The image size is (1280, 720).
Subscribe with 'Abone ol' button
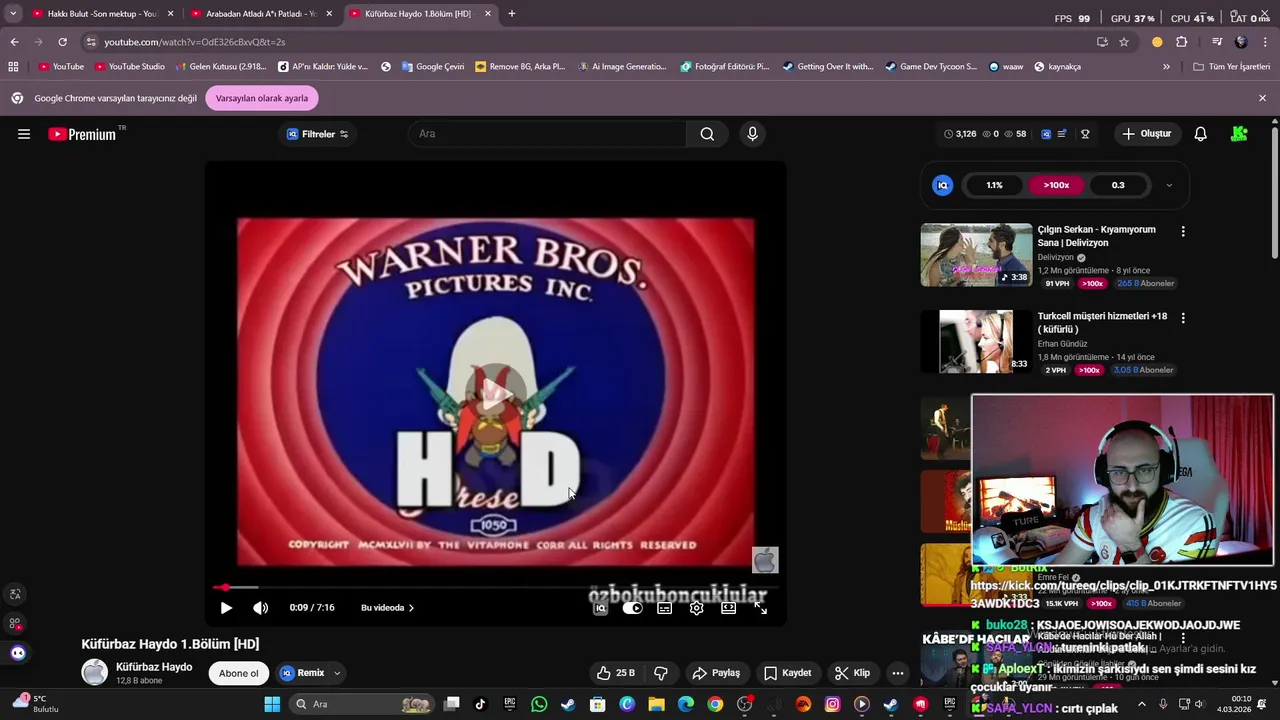[239, 673]
